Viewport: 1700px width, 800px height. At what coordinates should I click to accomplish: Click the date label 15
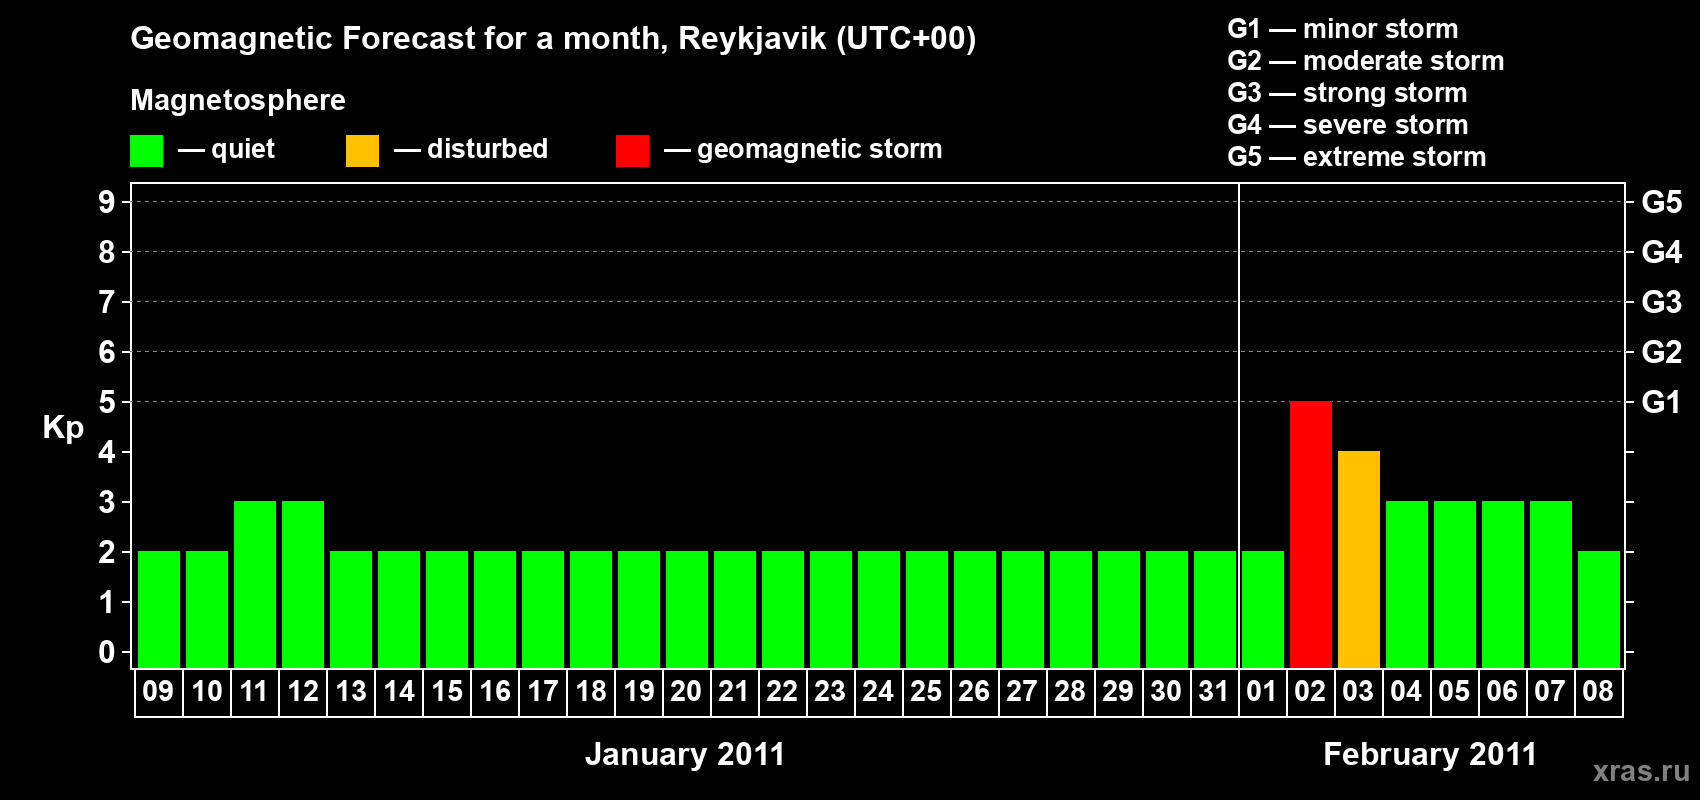click(447, 691)
